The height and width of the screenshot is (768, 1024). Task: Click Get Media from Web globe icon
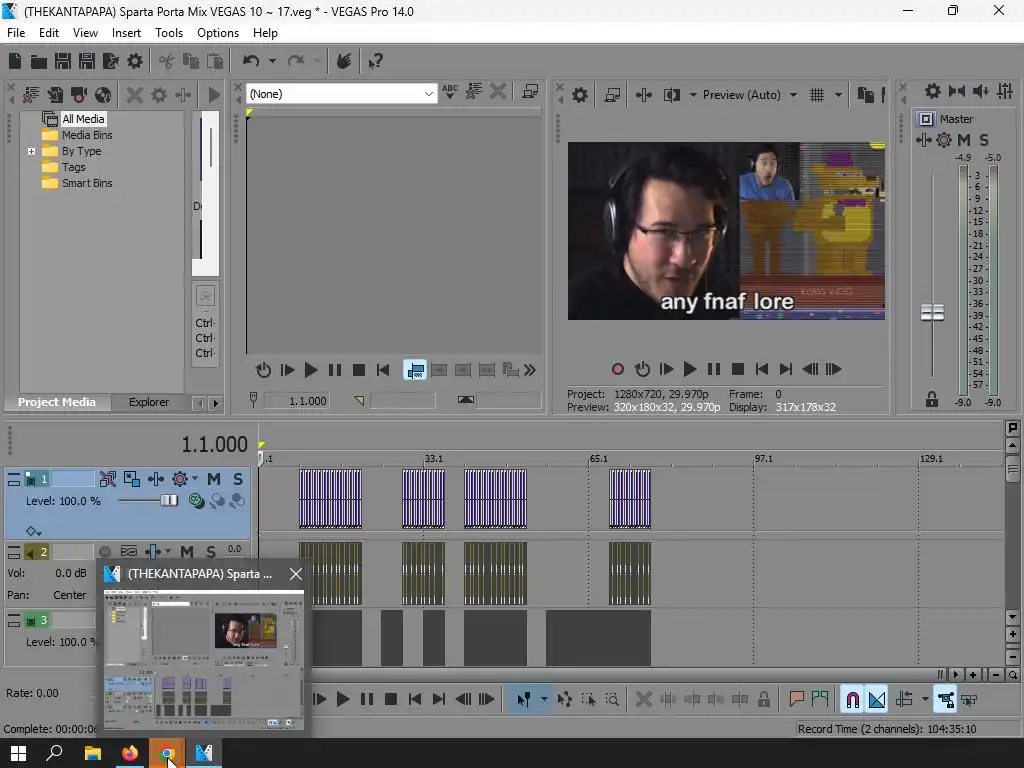click(x=103, y=95)
